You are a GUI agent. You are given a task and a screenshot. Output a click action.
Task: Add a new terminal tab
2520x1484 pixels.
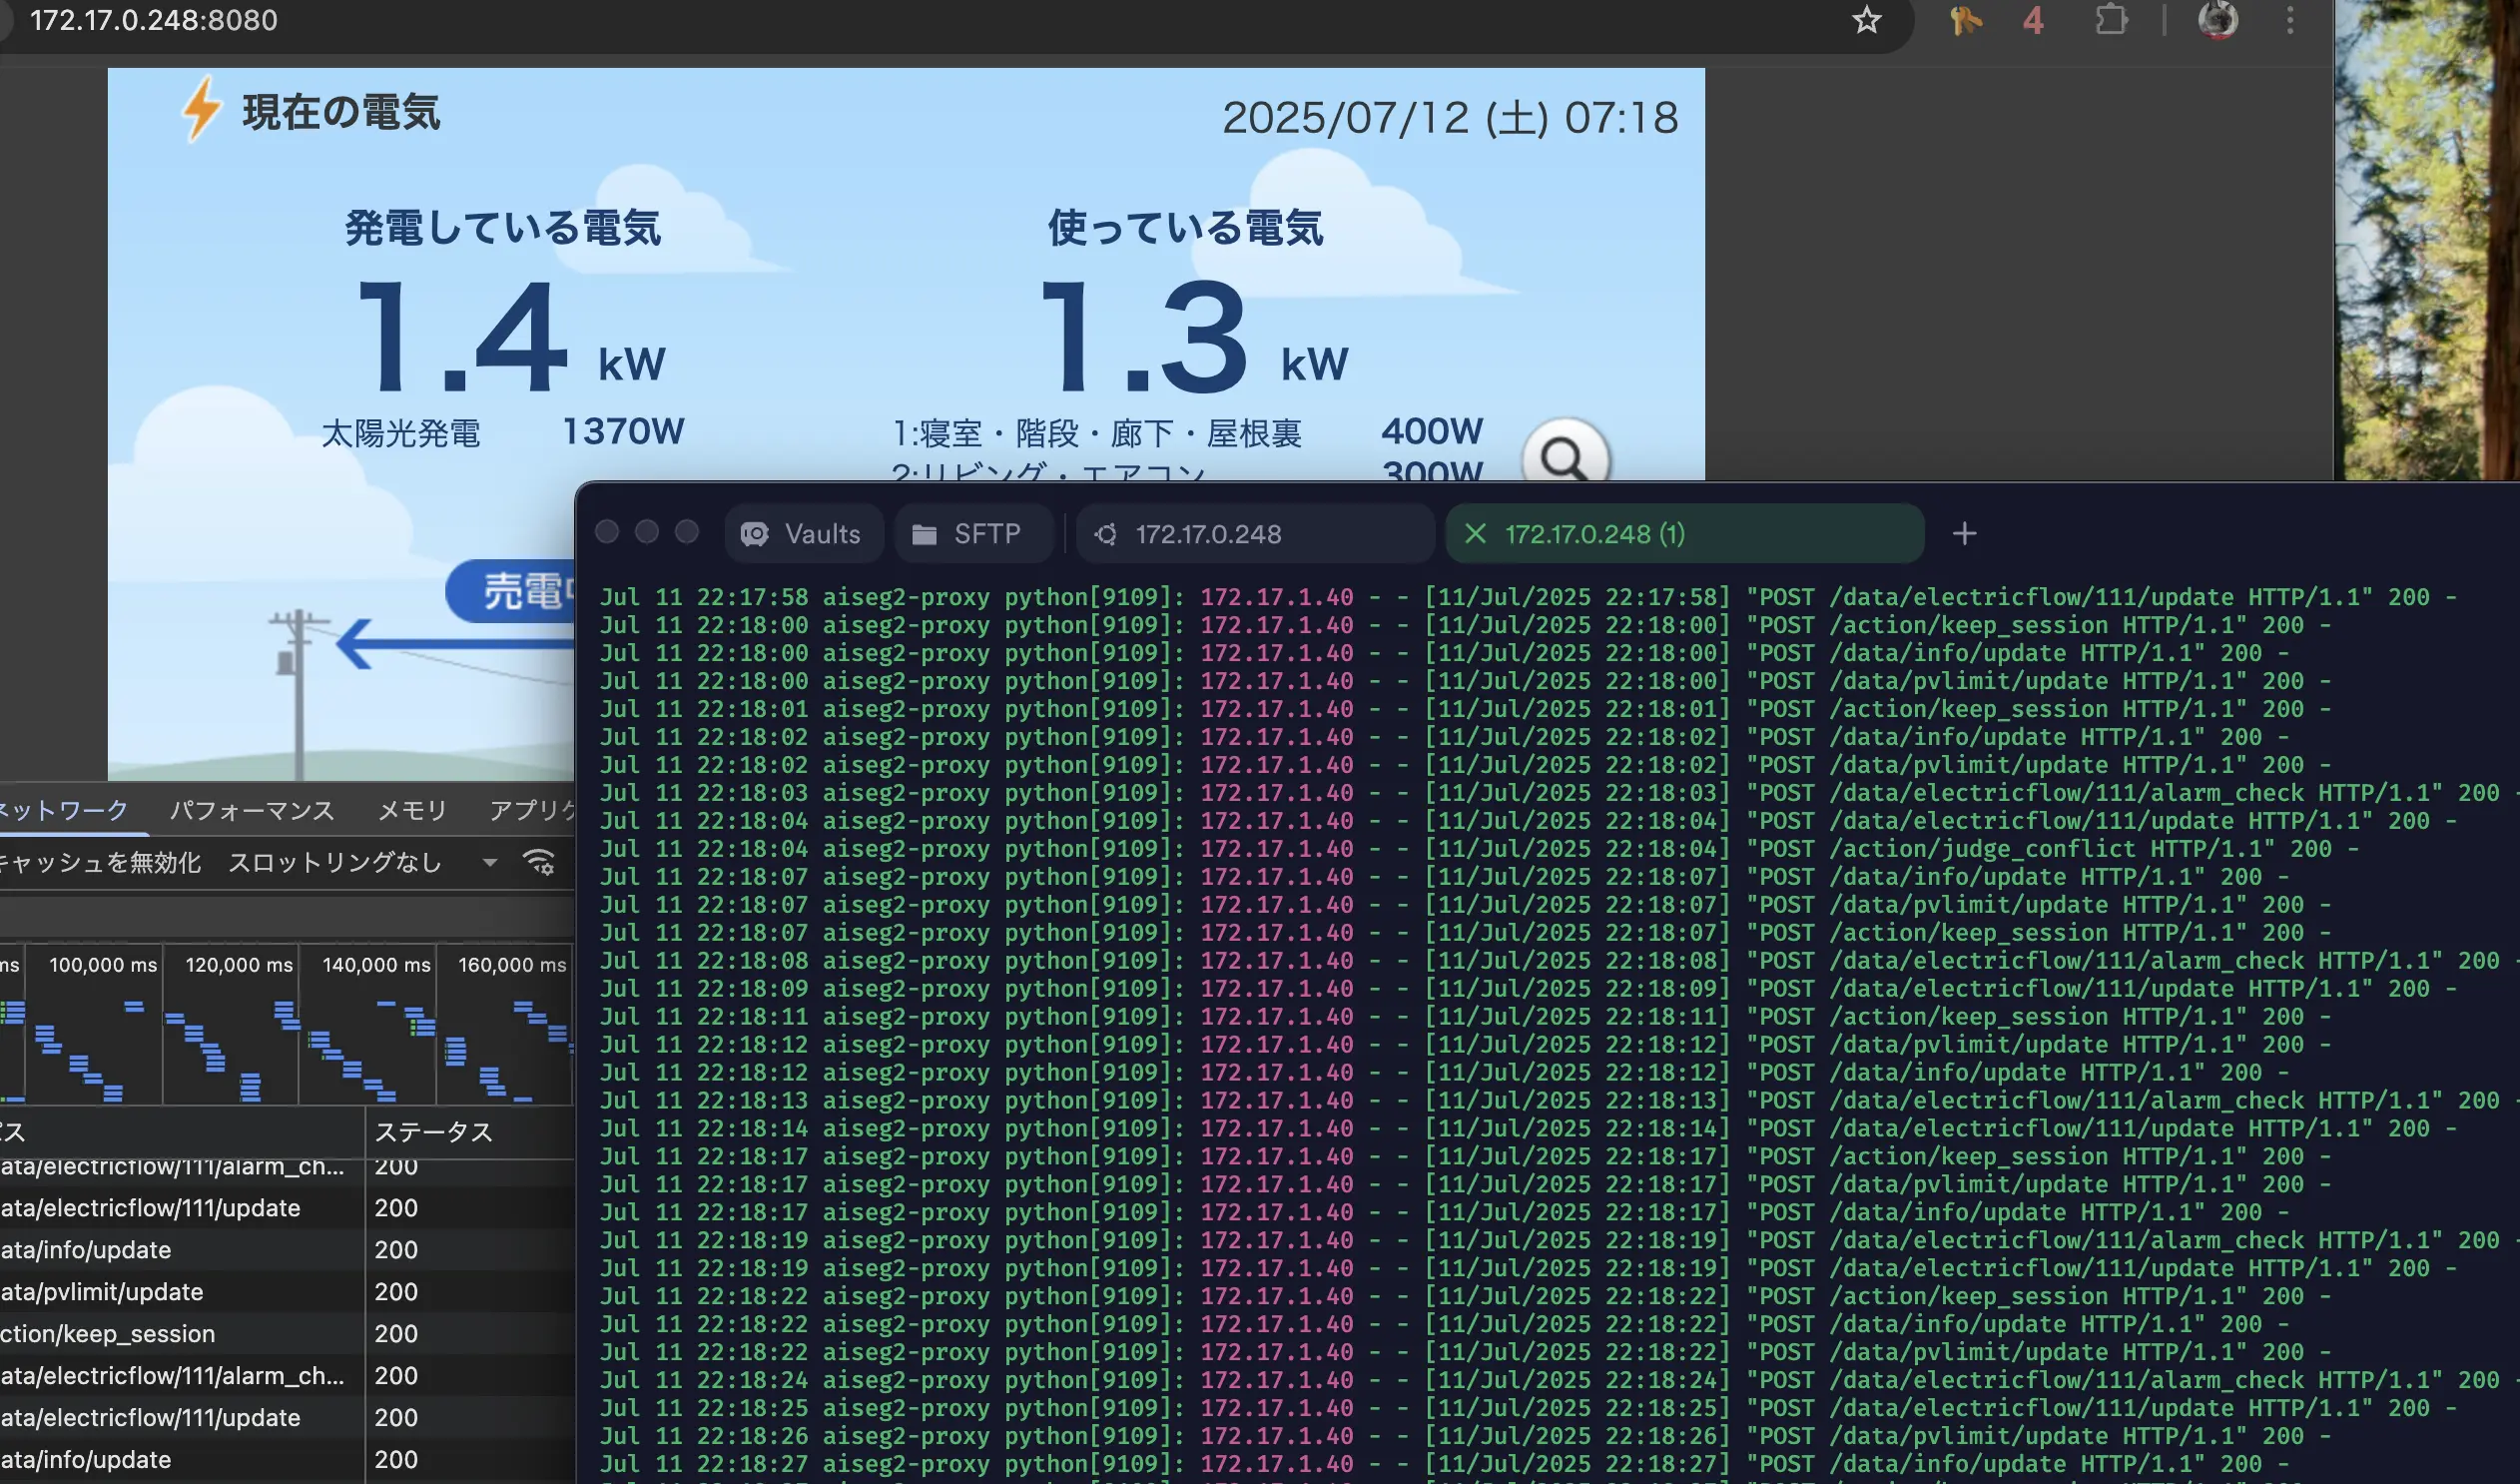coord(1964,534)
